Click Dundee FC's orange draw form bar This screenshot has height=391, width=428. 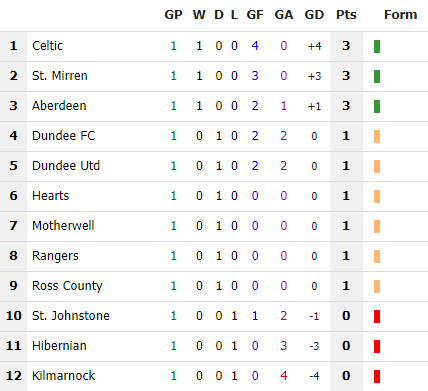point(377,136)
